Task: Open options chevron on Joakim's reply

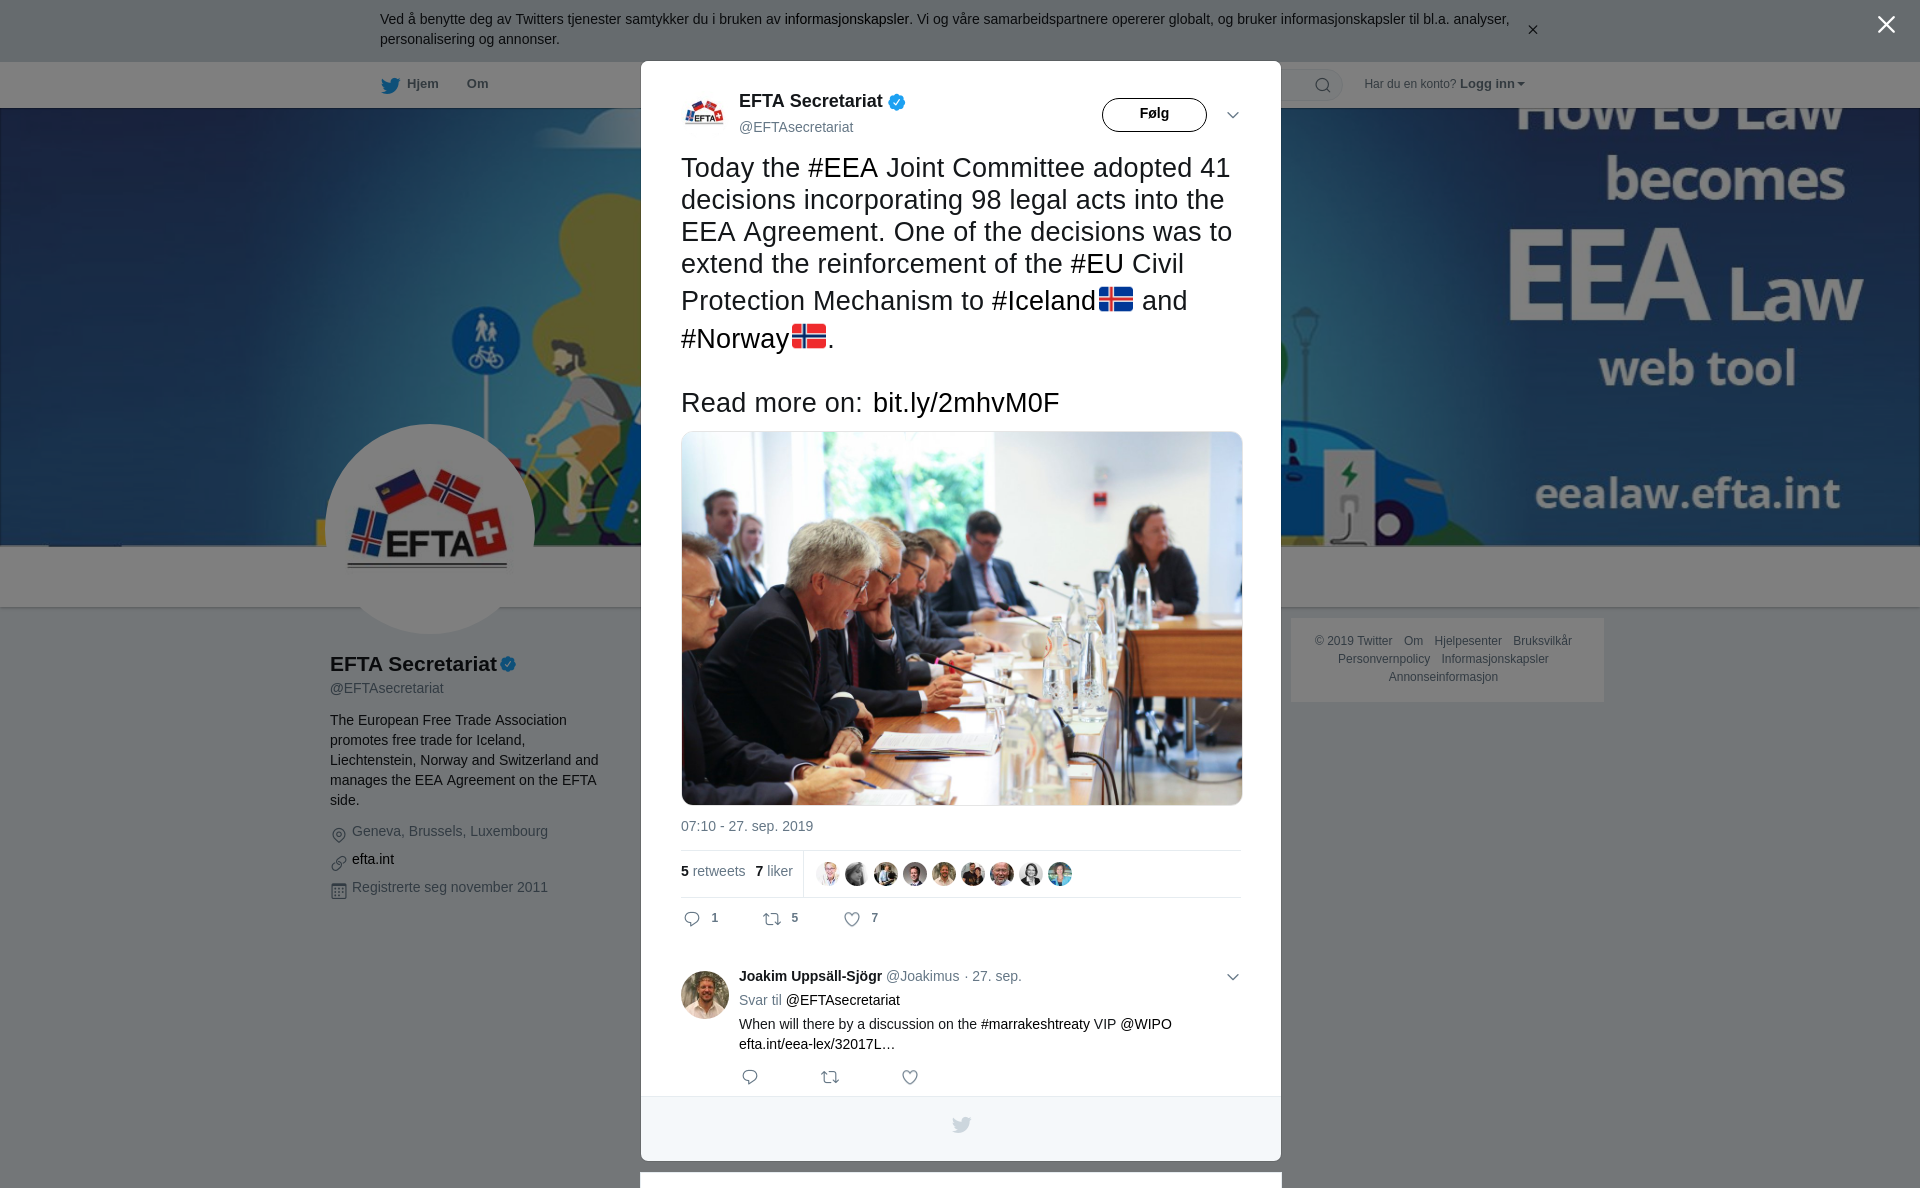Action: (1233, 977)
